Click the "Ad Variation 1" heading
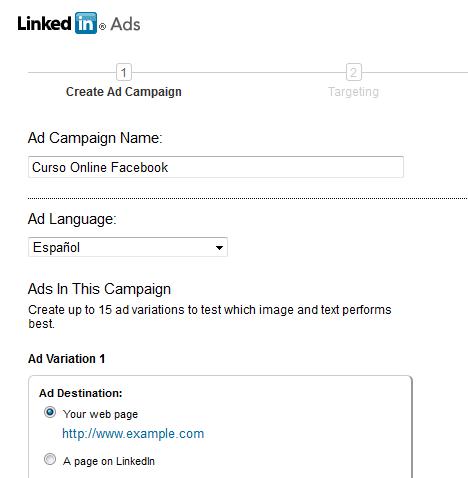 tap(67, 359)
